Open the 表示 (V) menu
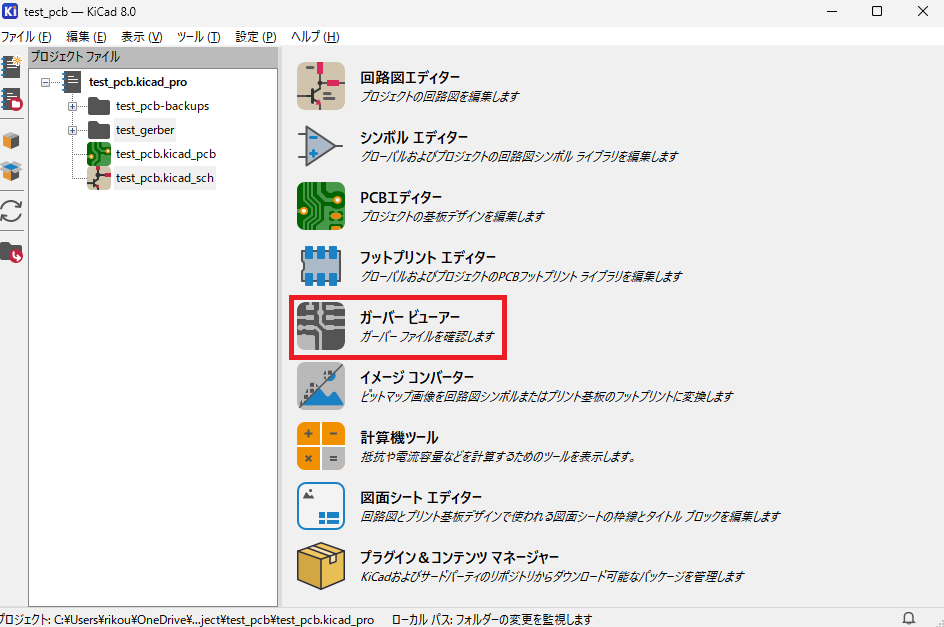Image resolution: width=944 pixels, height=627 pixels. click(141, 37)
